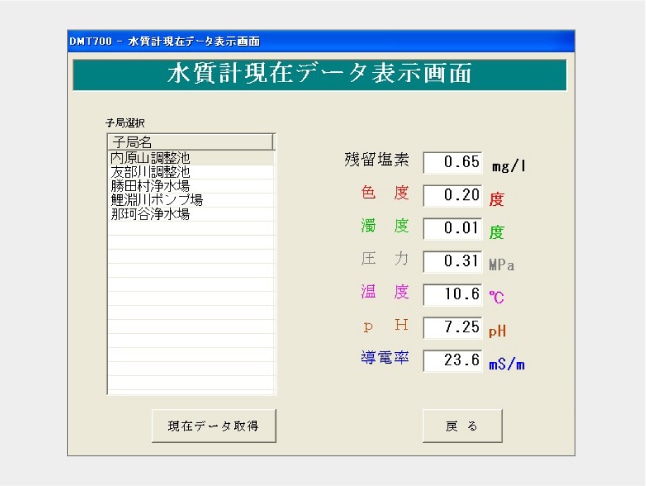Pick the 鯉淵川ポンプ場 list entry
The width and height of the screenshot is (646, 486).
point(156,200)
